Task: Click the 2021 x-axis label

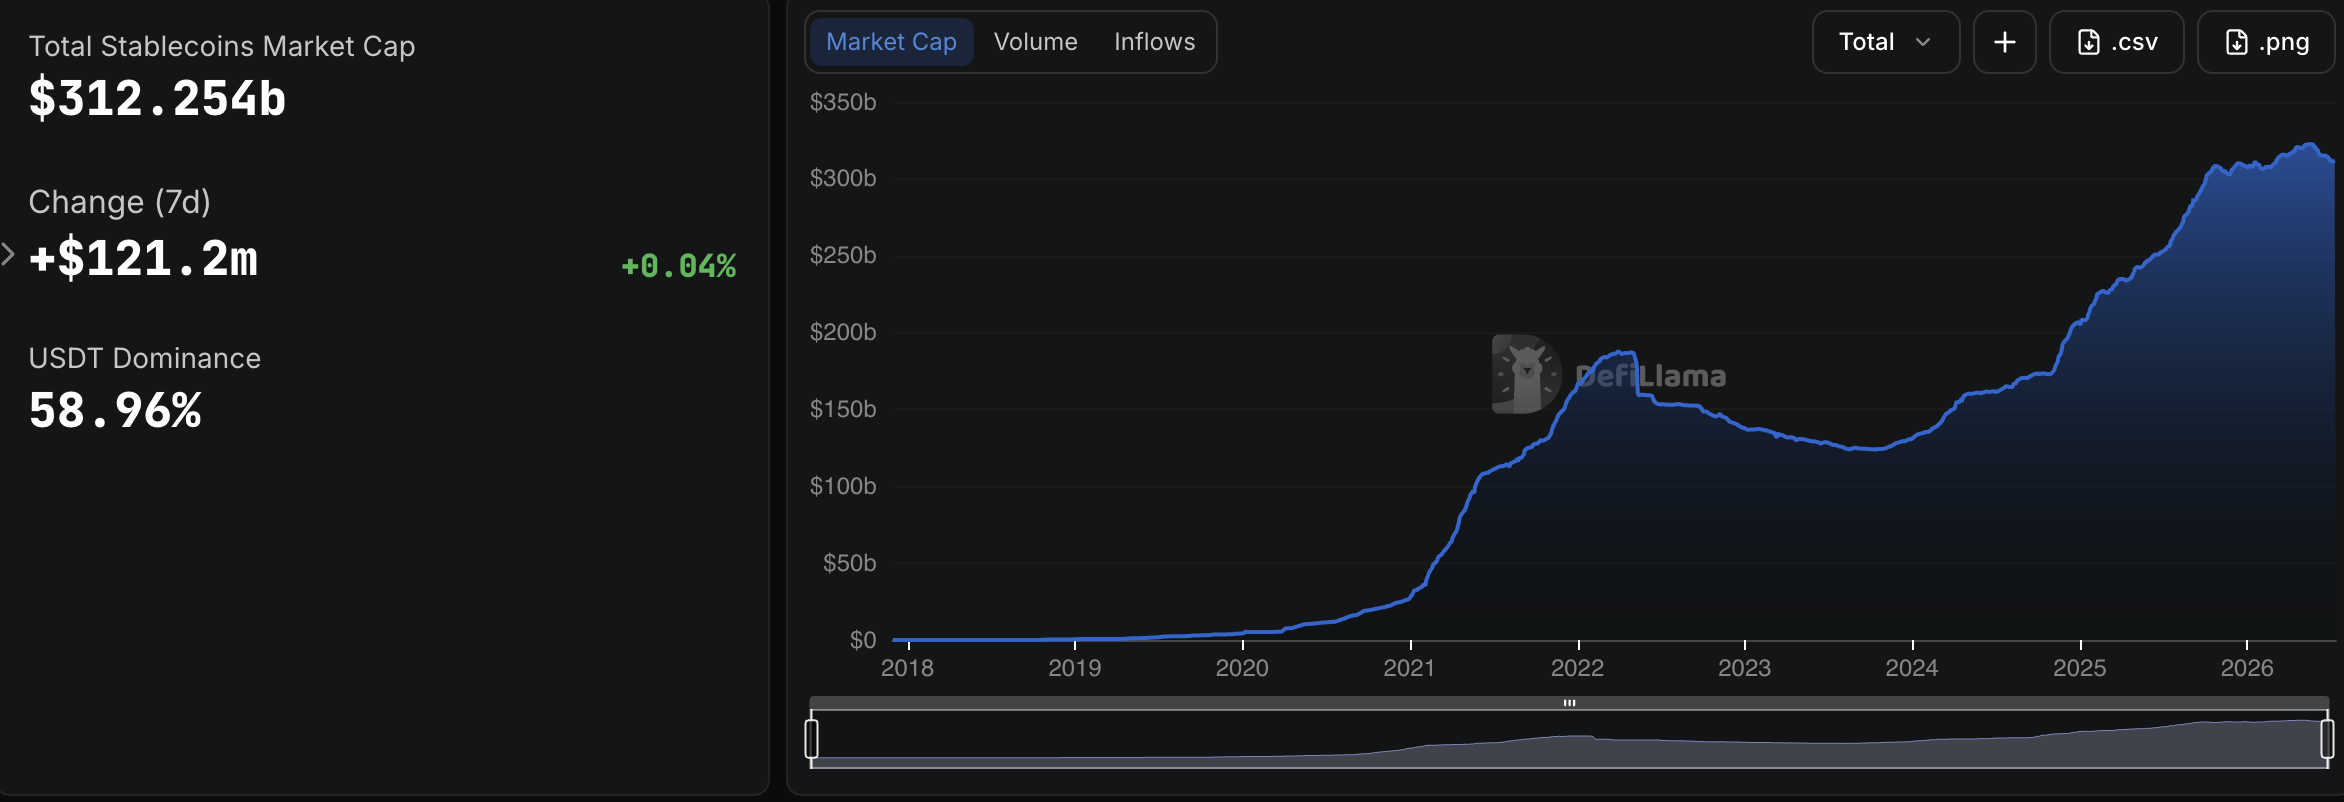Action: [1409, 668]
